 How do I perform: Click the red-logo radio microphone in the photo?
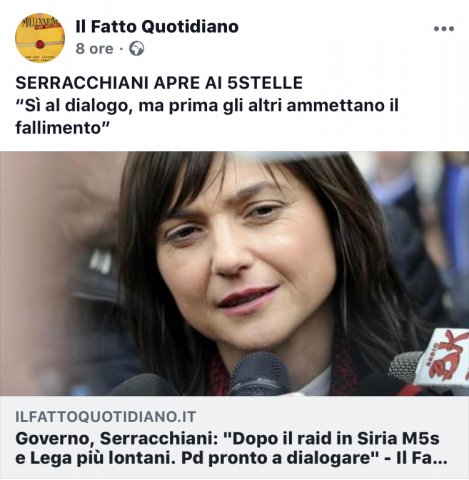(433, 362)
